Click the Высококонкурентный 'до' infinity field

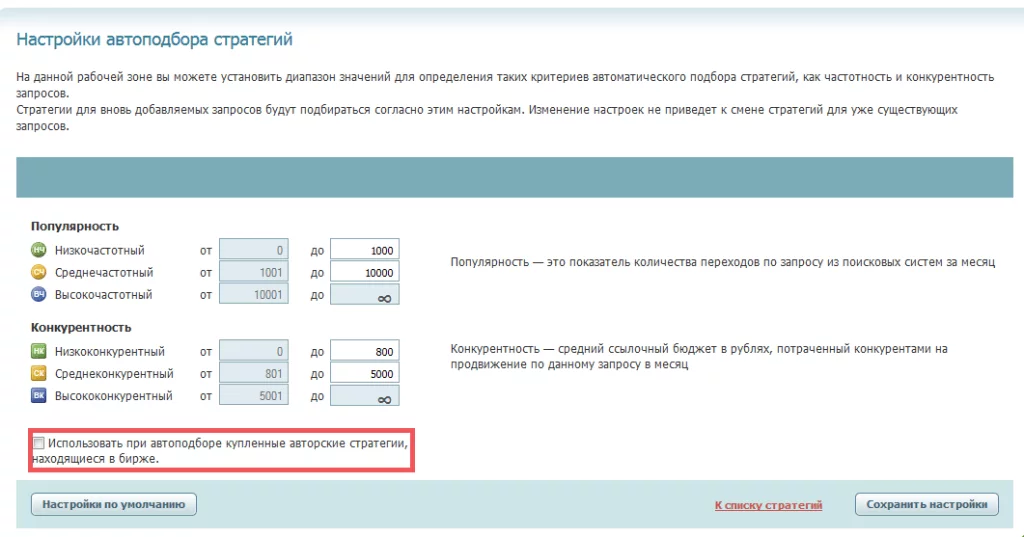point(364,395)
